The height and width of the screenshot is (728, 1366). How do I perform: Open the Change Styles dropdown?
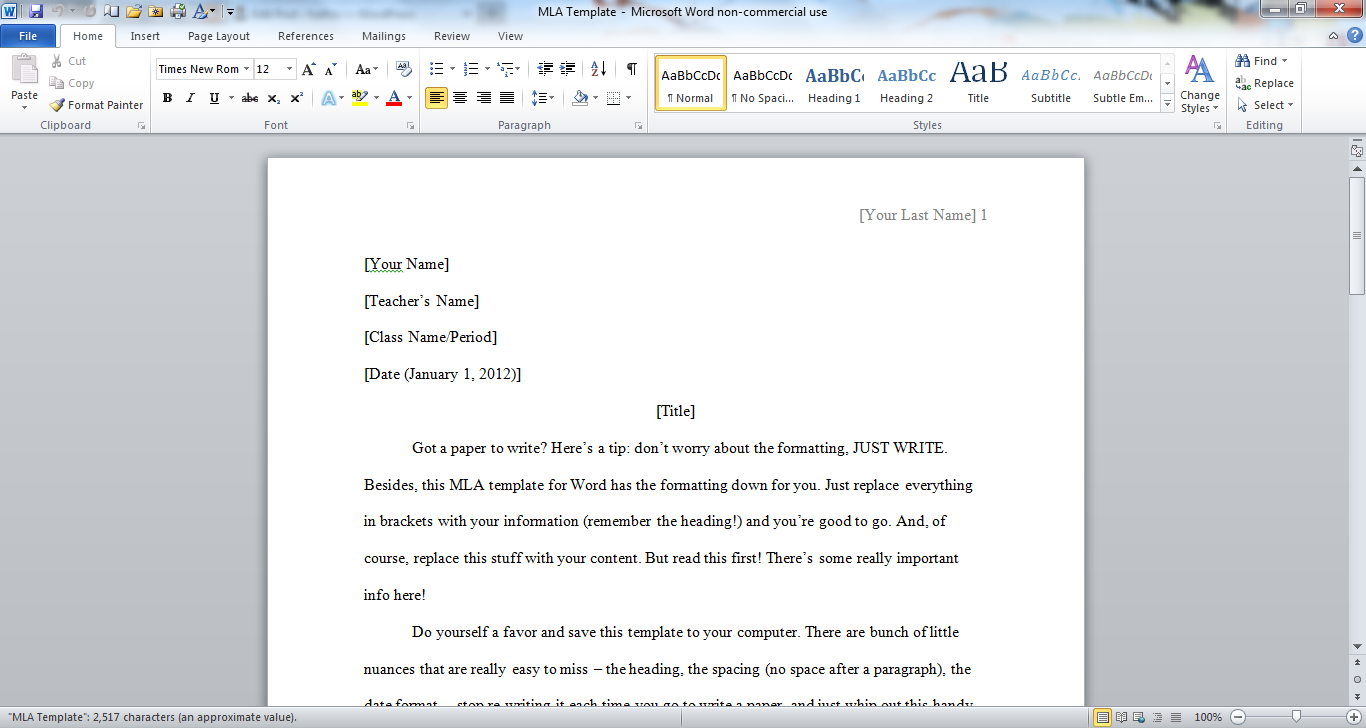coord(1199,85)
